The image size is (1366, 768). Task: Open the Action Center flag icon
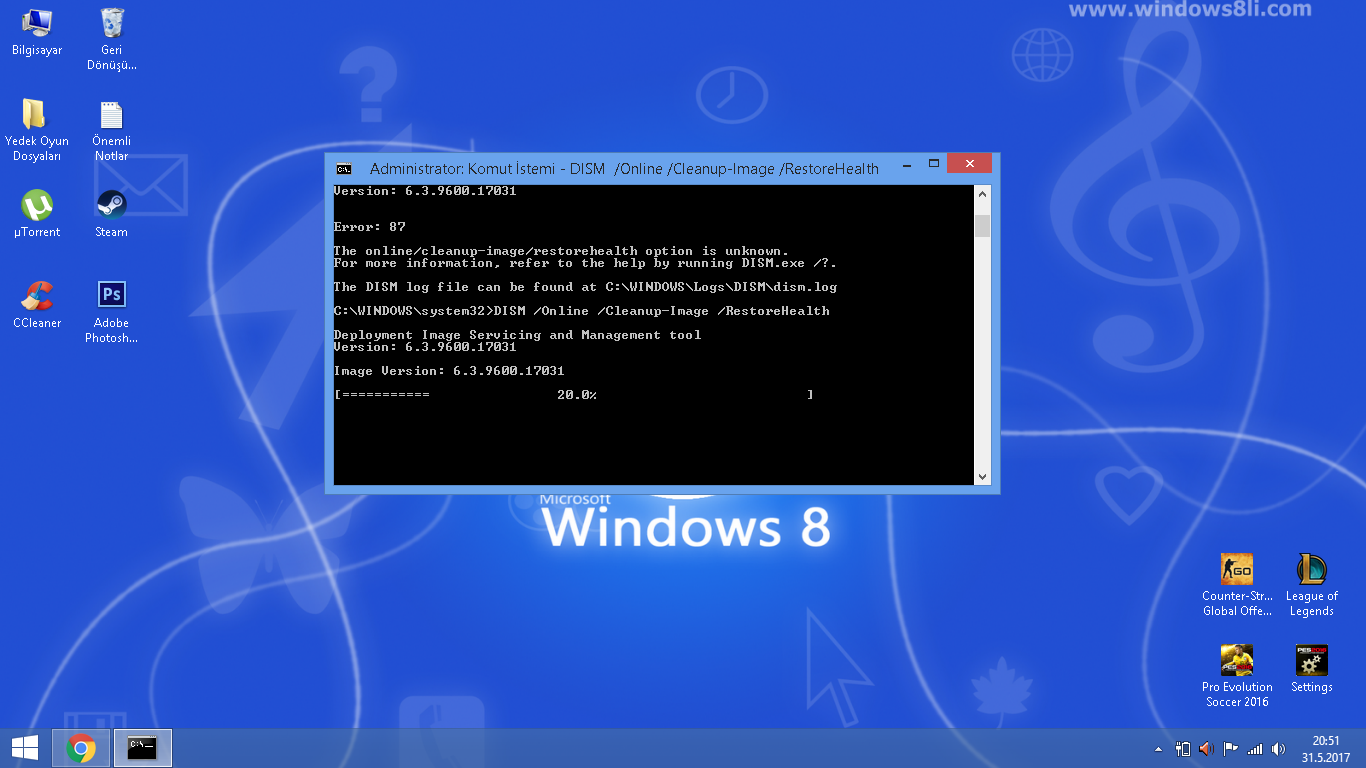(x=1231, y=748)
